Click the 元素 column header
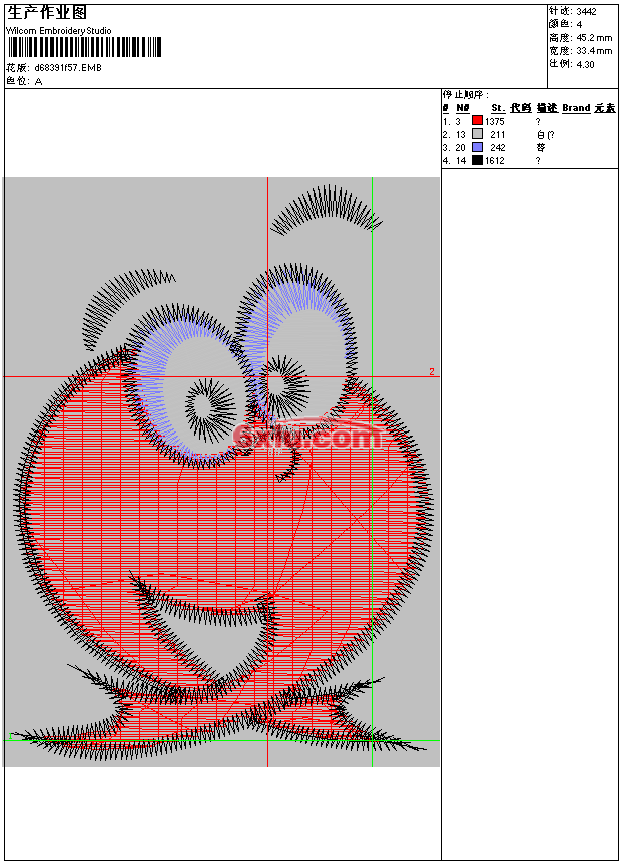620x861 pixels. tap(605, 108)
